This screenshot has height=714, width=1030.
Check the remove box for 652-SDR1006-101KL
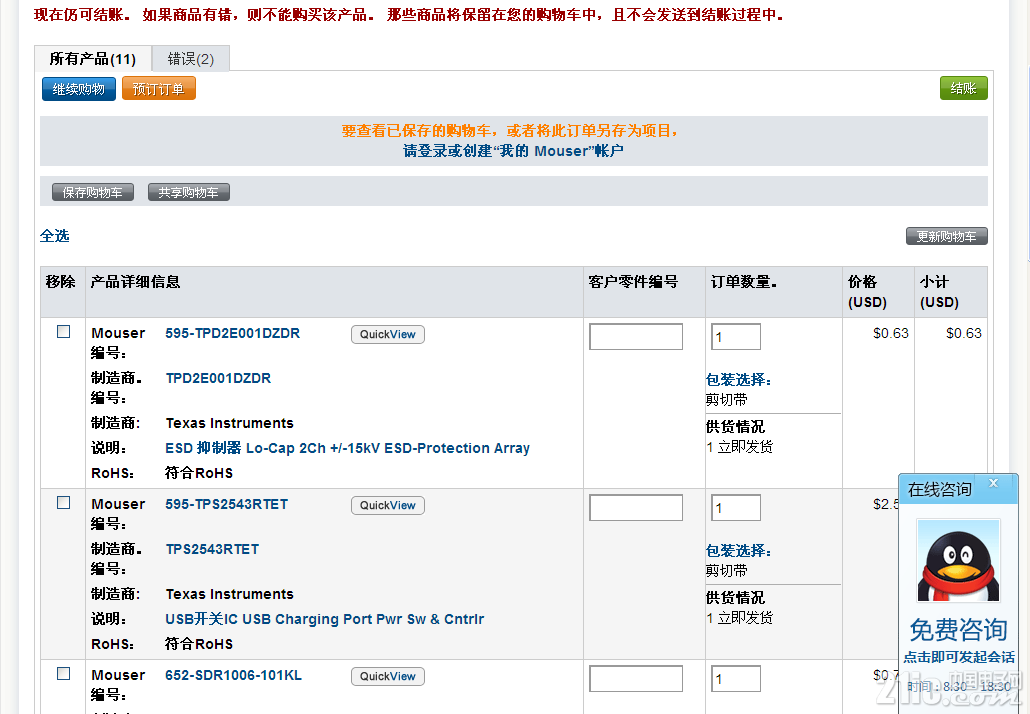point(64,673)
